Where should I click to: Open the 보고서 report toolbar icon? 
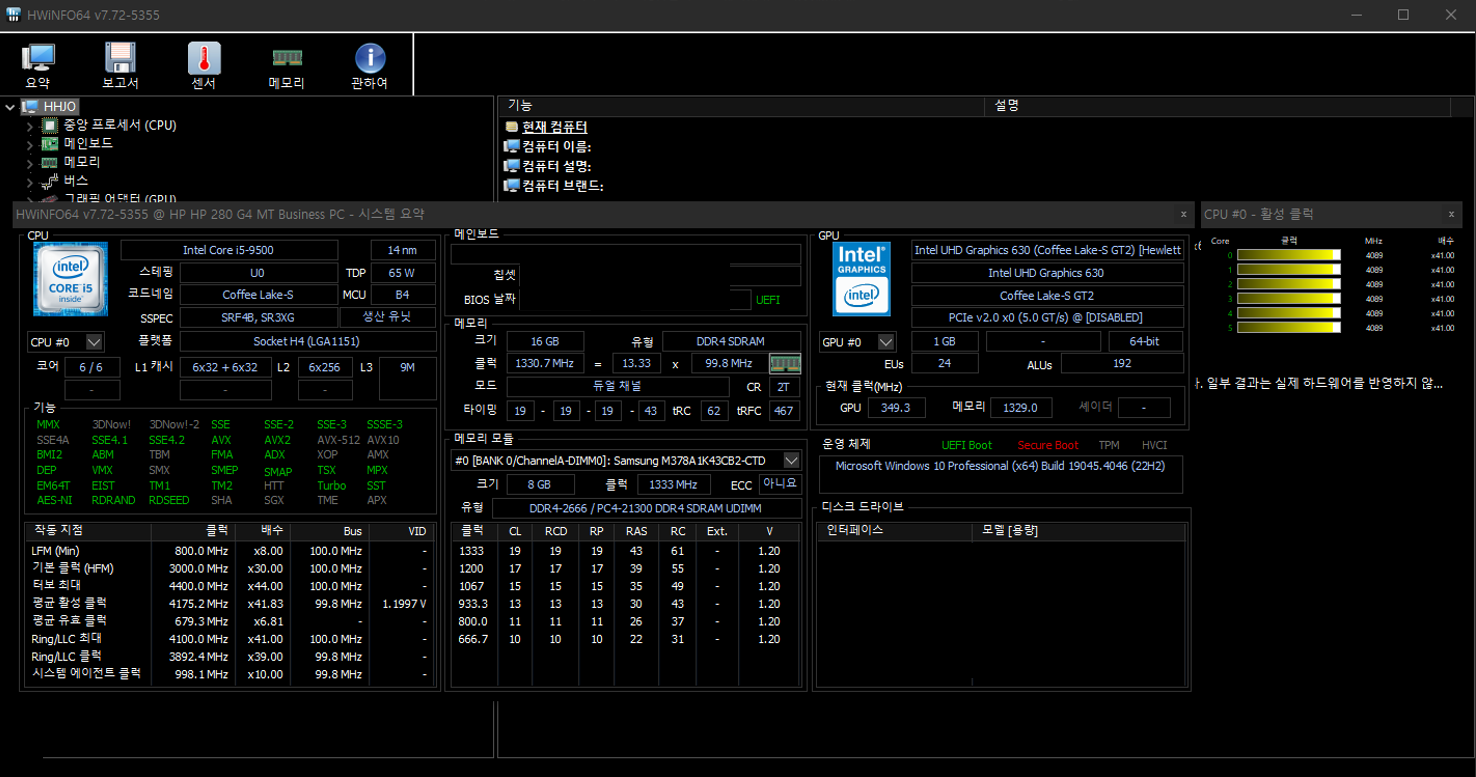pyautogui.click(x=120, y=67)
